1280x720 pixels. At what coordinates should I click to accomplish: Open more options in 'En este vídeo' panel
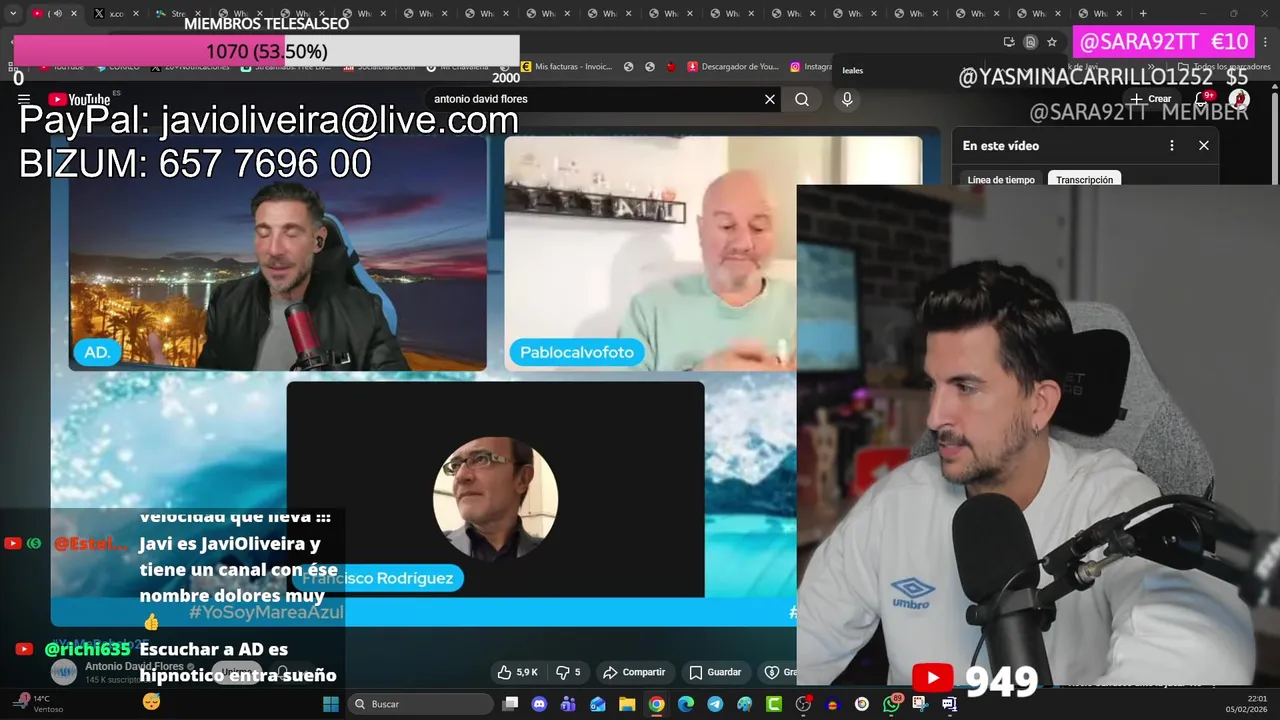(1172, 145)
